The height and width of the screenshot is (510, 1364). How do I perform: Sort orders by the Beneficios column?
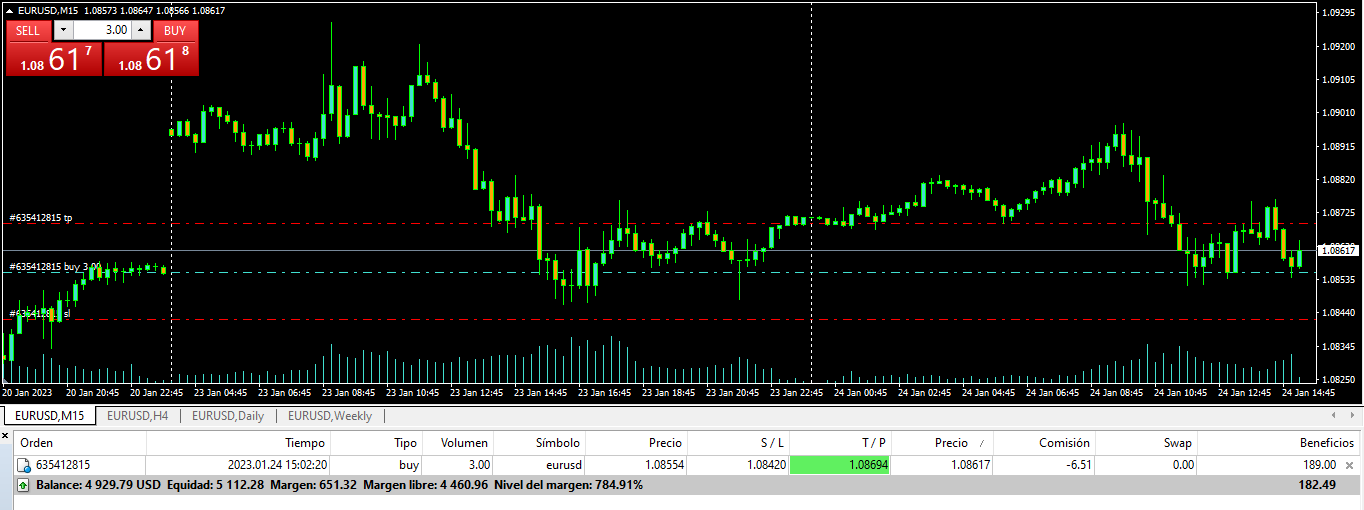click(x=1326, y=442)
